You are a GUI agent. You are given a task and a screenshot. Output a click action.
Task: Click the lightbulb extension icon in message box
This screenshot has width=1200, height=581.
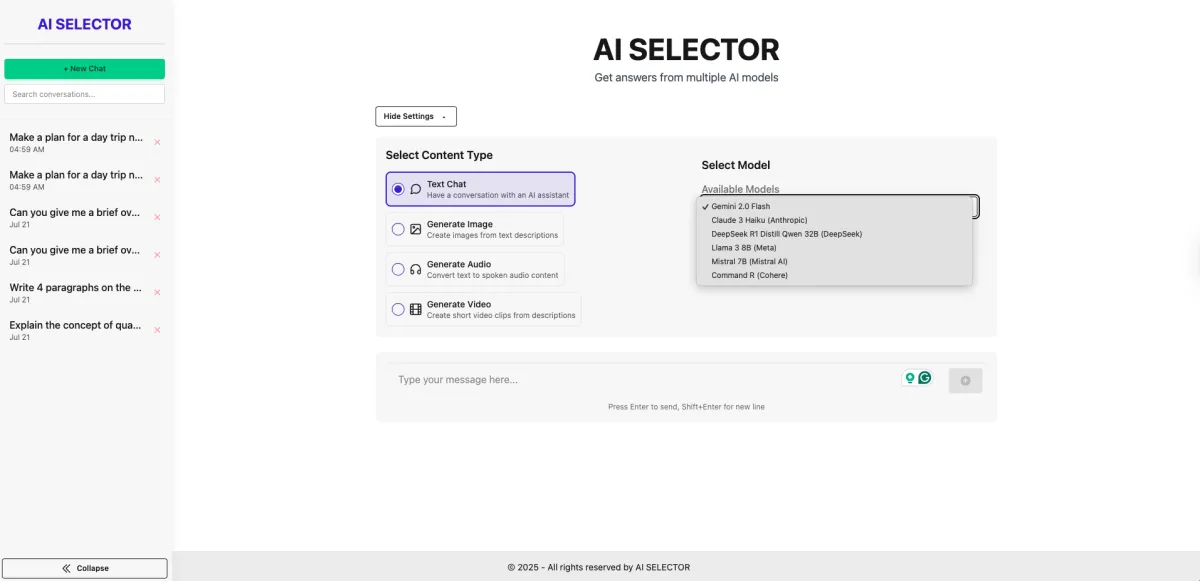910,378
